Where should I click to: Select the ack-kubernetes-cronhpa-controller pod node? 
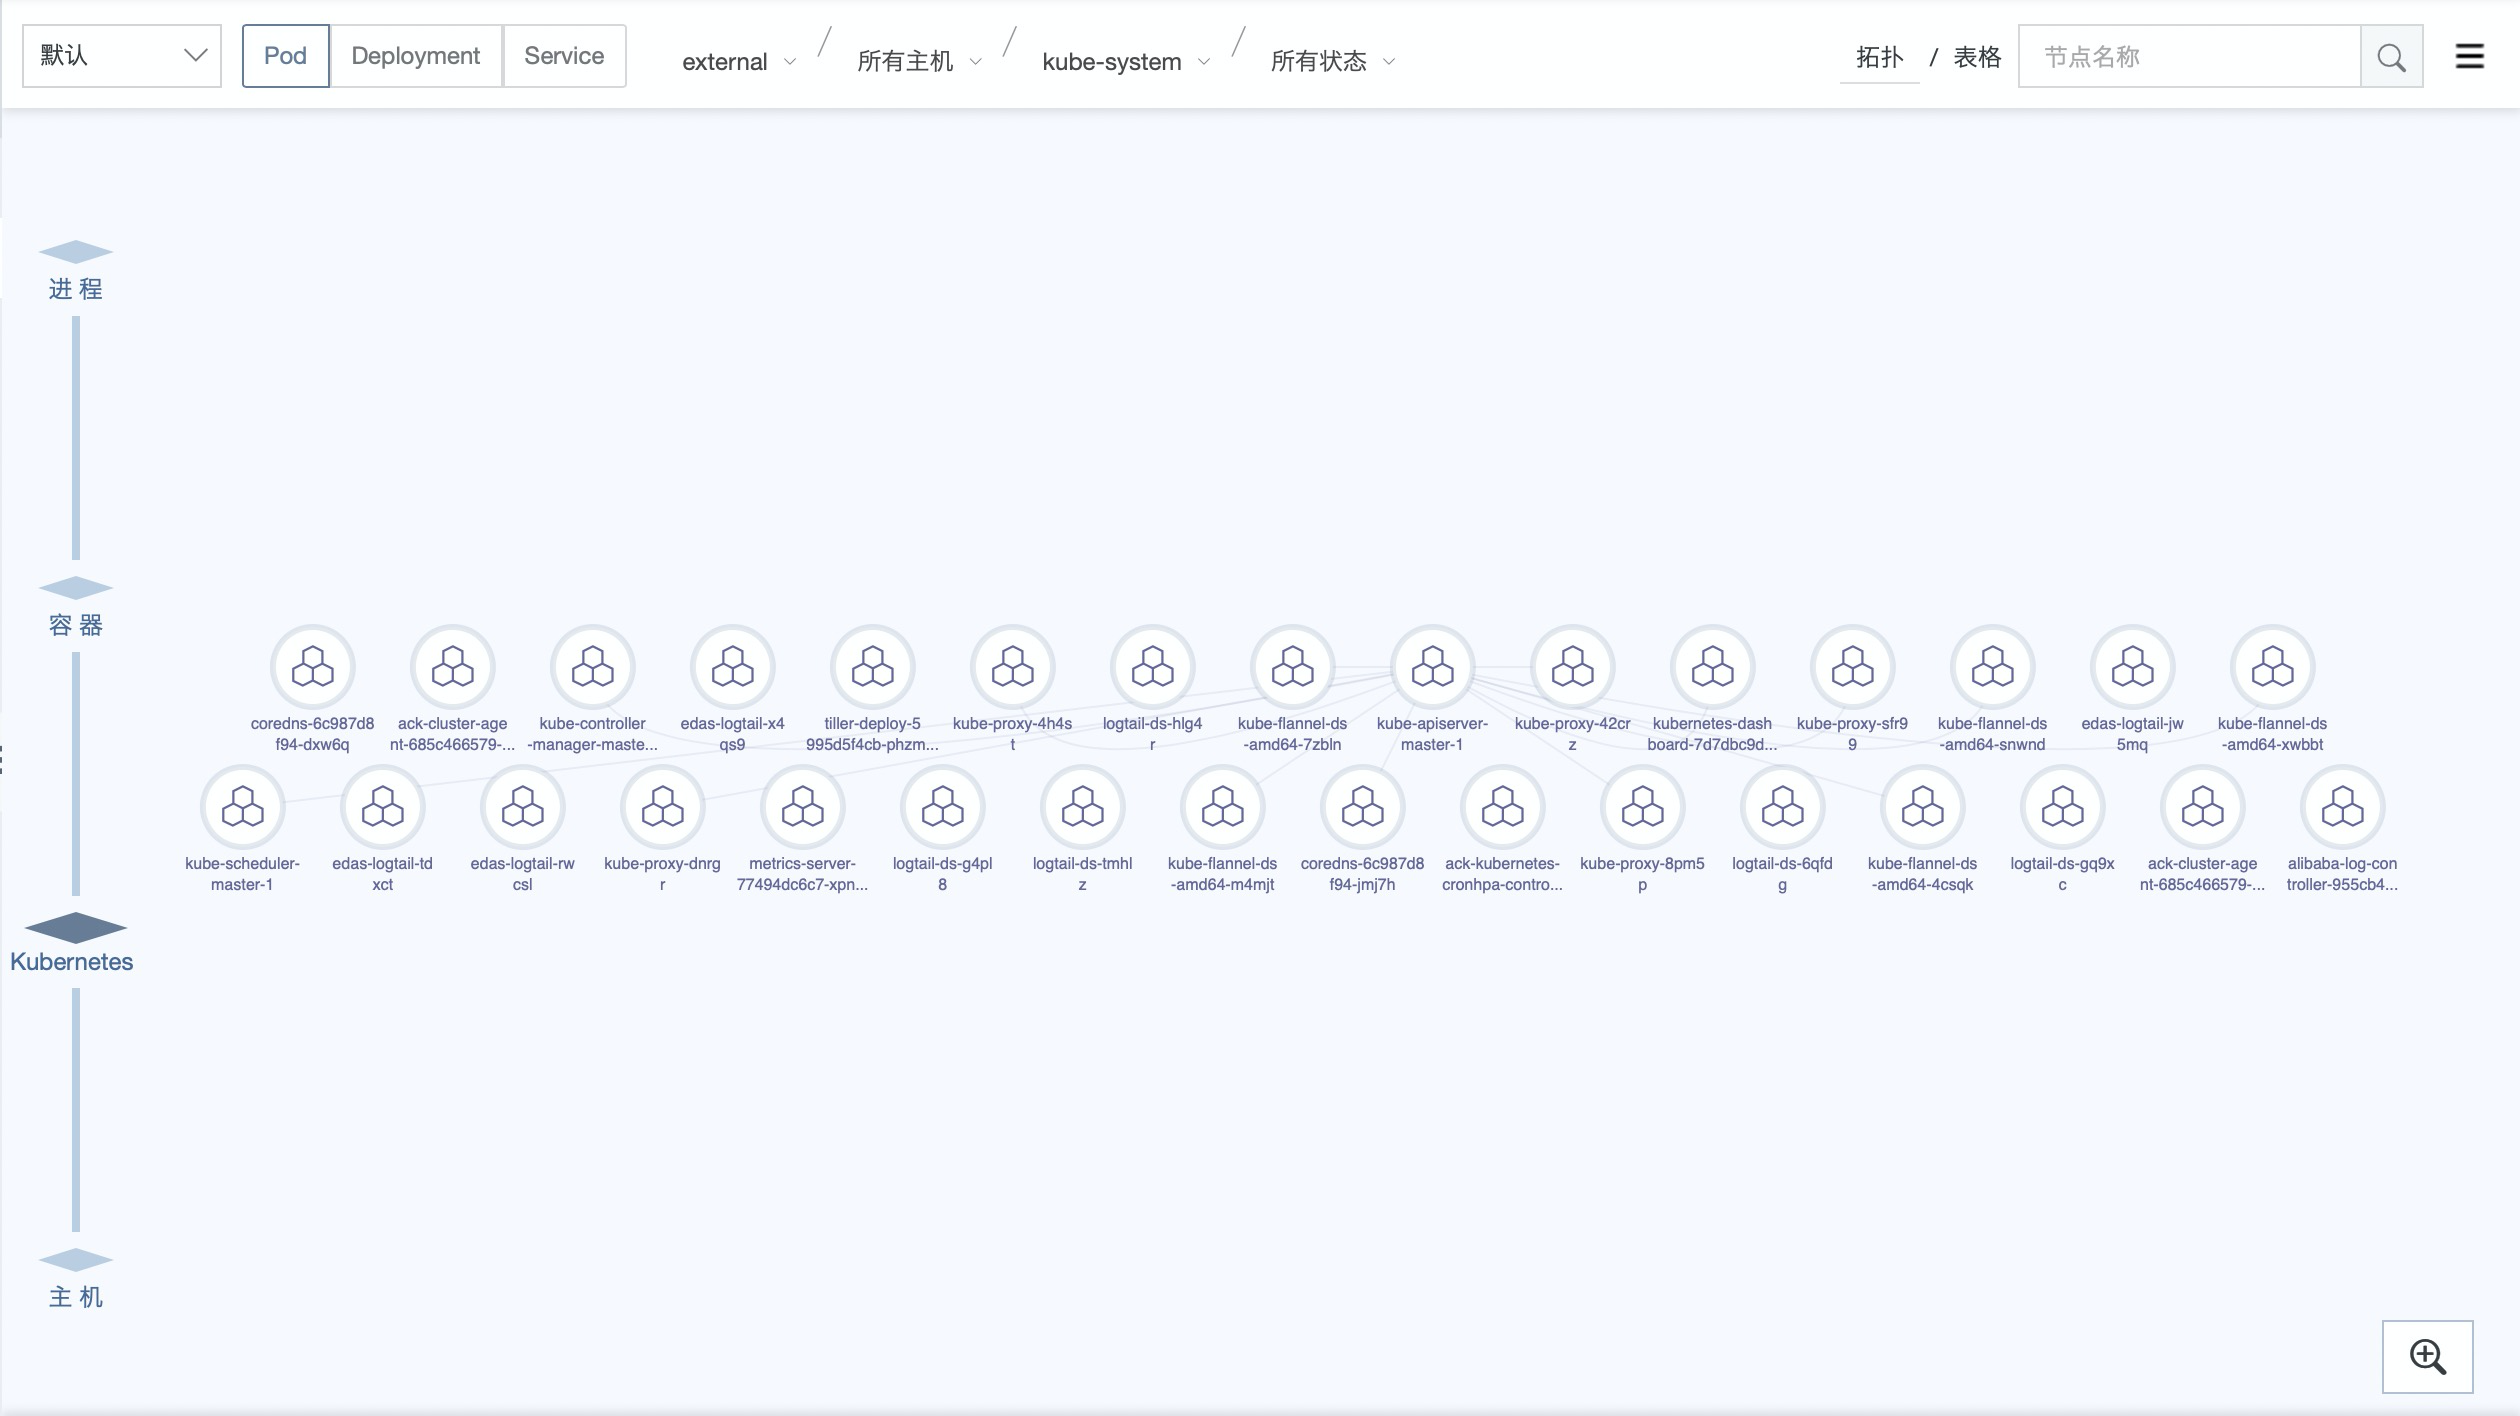coord(1503,807)
